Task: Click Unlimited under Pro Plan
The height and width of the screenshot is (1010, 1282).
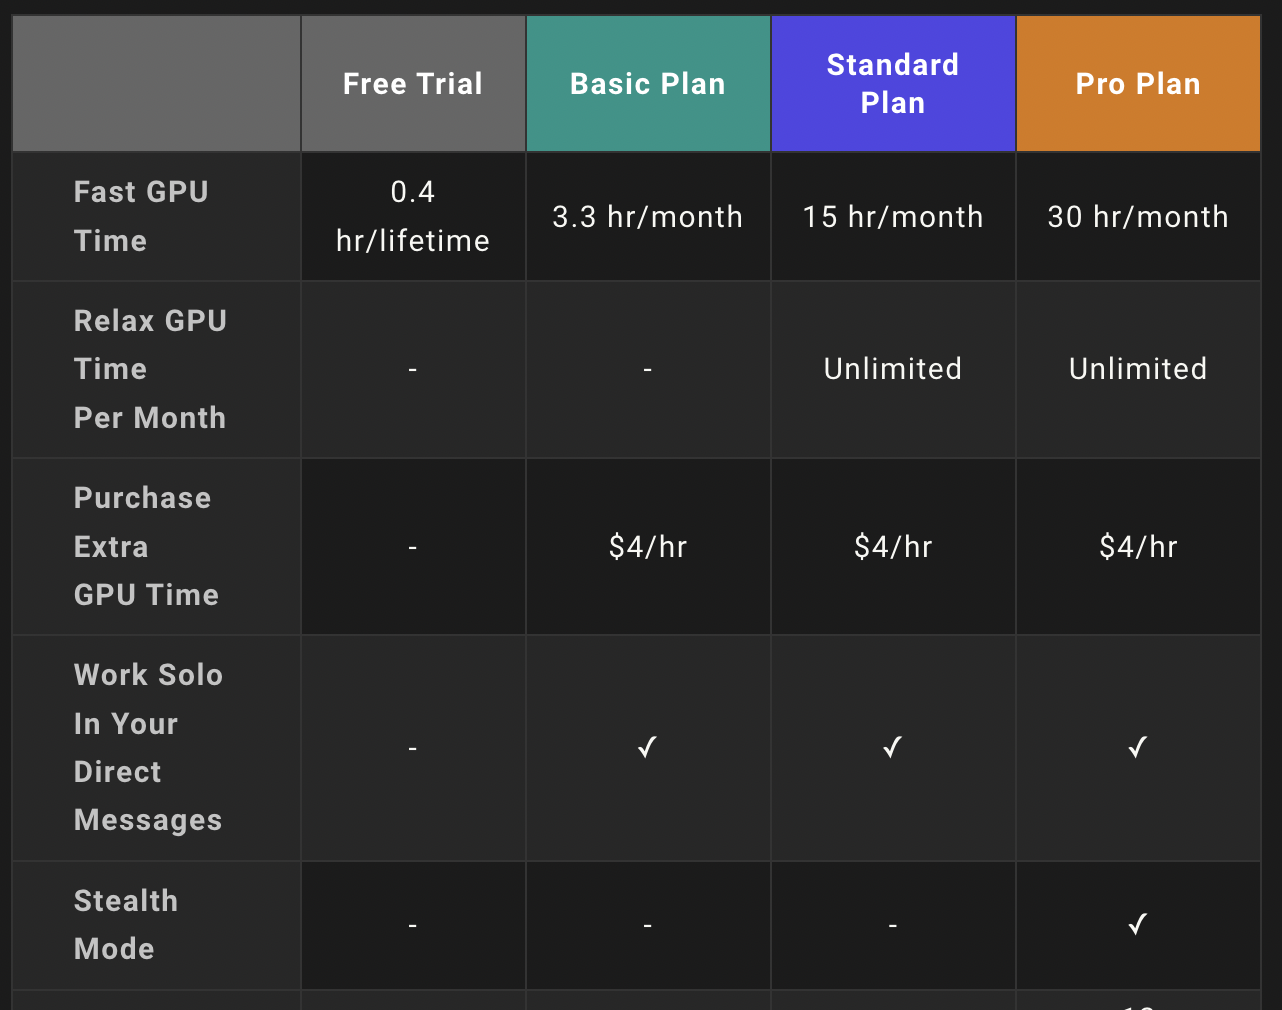Action: (x=1138, y=369)
